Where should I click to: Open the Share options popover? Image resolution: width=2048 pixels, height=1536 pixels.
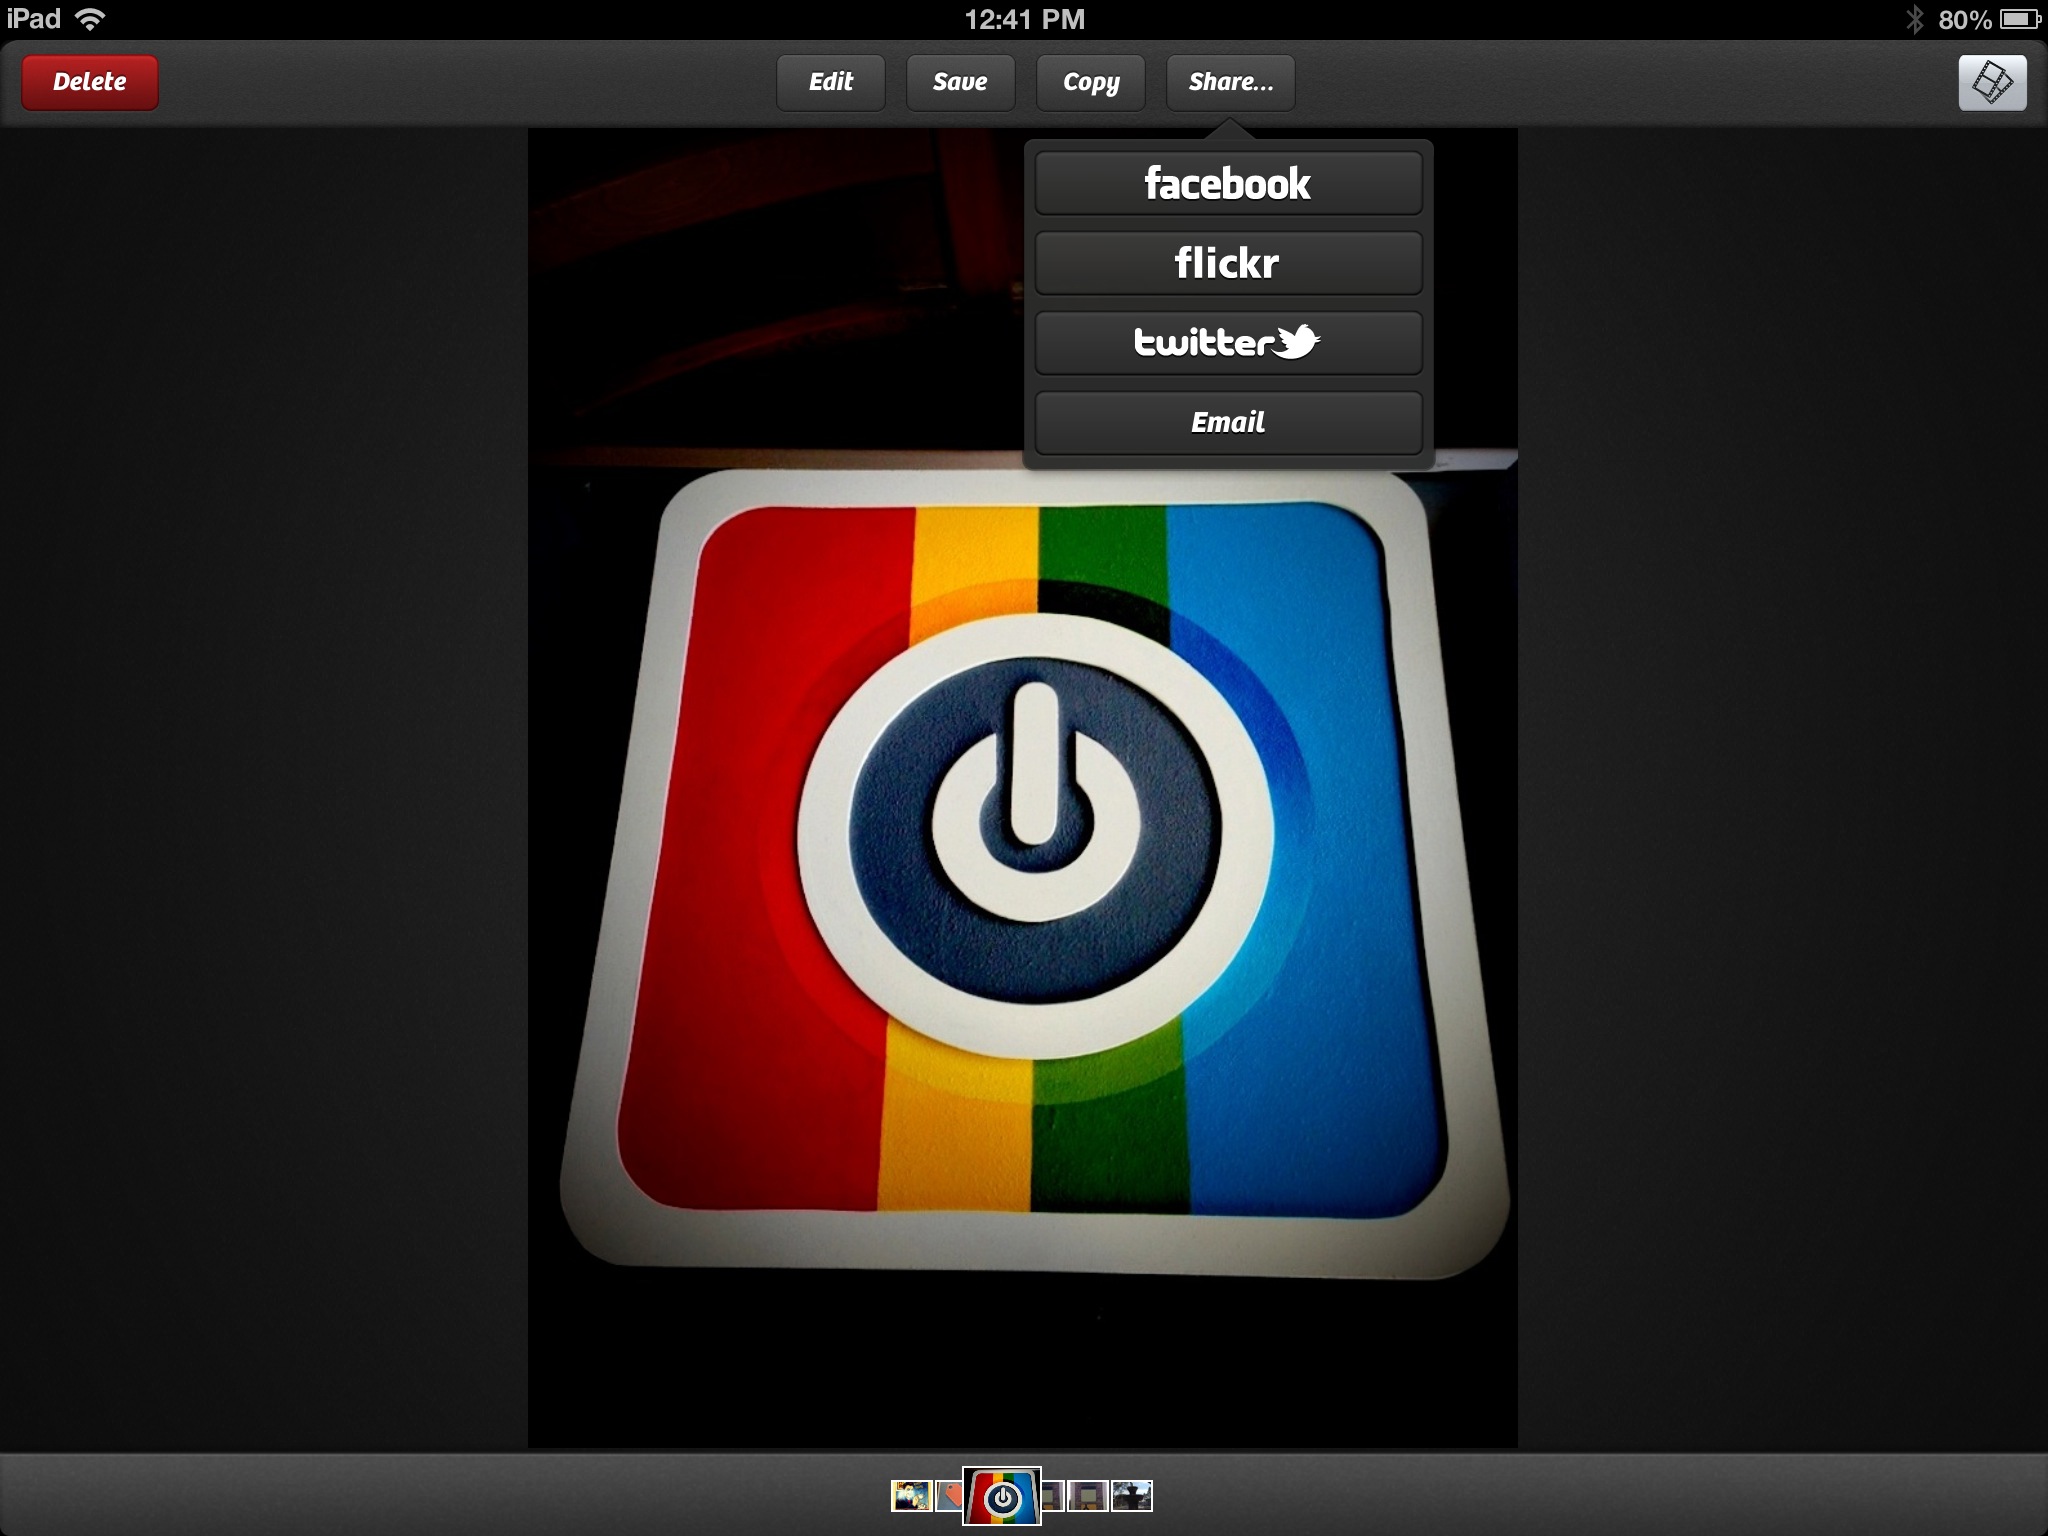(x=1230, y=82)
